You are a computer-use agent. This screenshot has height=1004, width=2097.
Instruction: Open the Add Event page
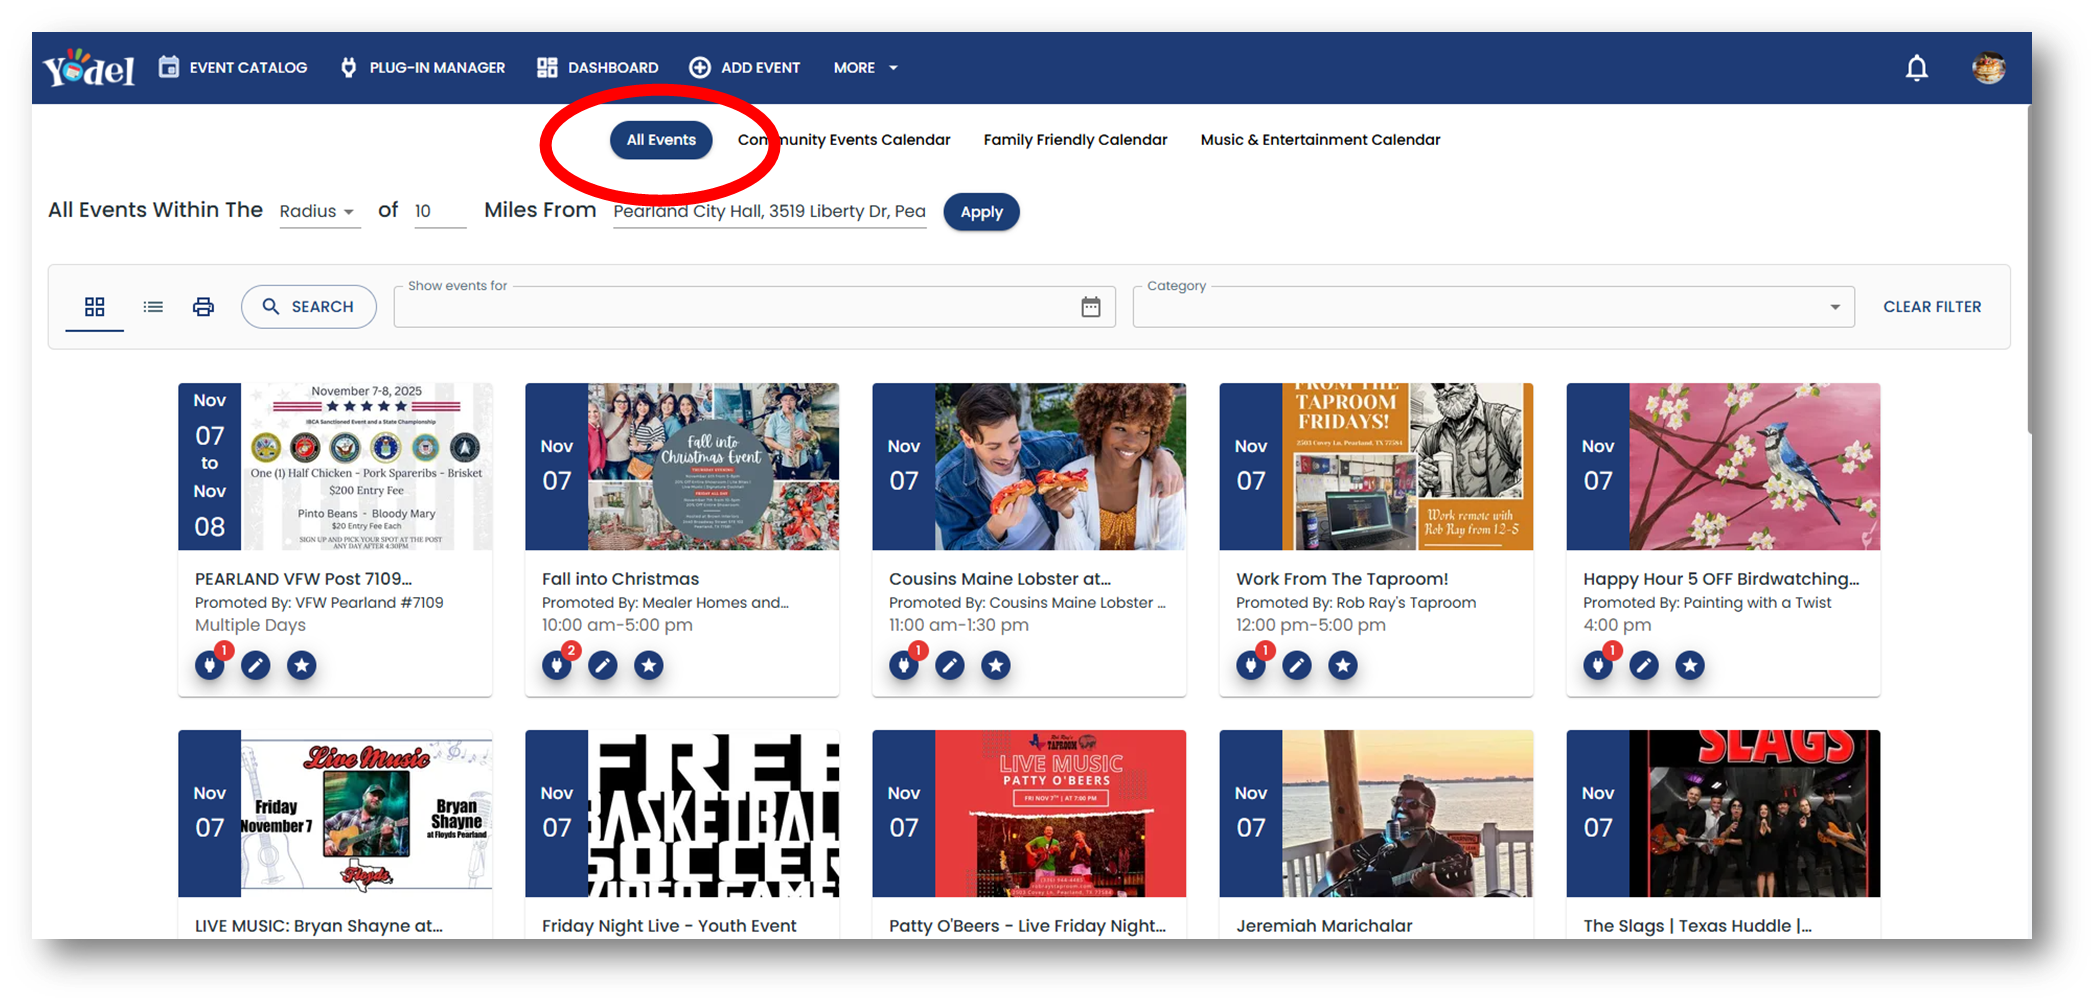pyautogui.click(x=744, y=67)
